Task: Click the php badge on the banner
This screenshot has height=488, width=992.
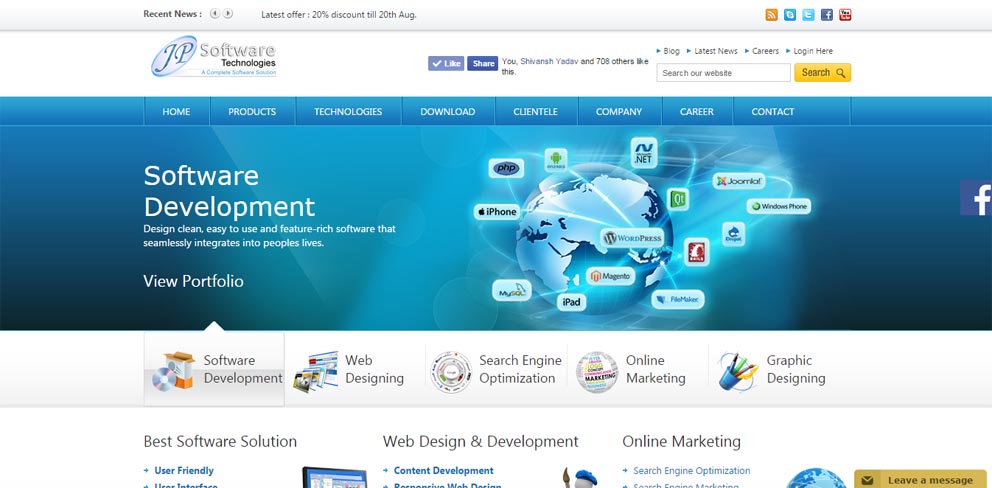Action: tap(506, 168)
